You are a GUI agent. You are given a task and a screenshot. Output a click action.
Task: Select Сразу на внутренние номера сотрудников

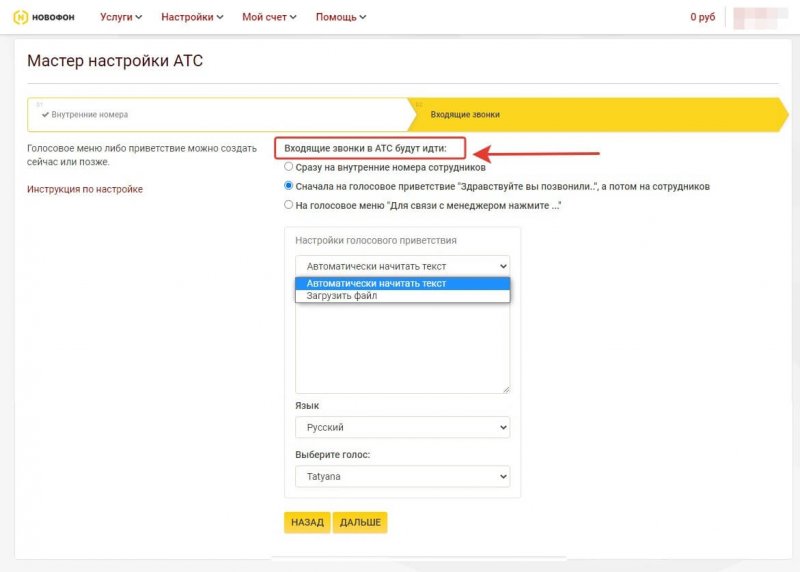(x=289, y=167)
